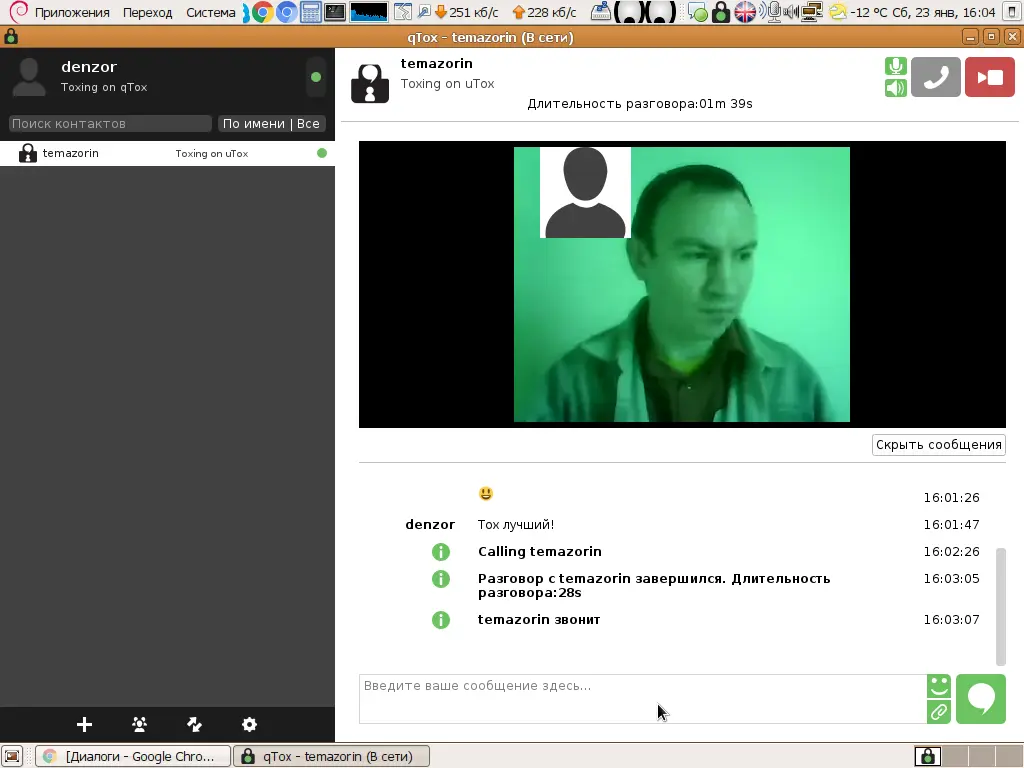Add a friend with the plus icon
This screenshot has width=1024, height=768.
tap(84, 724)
